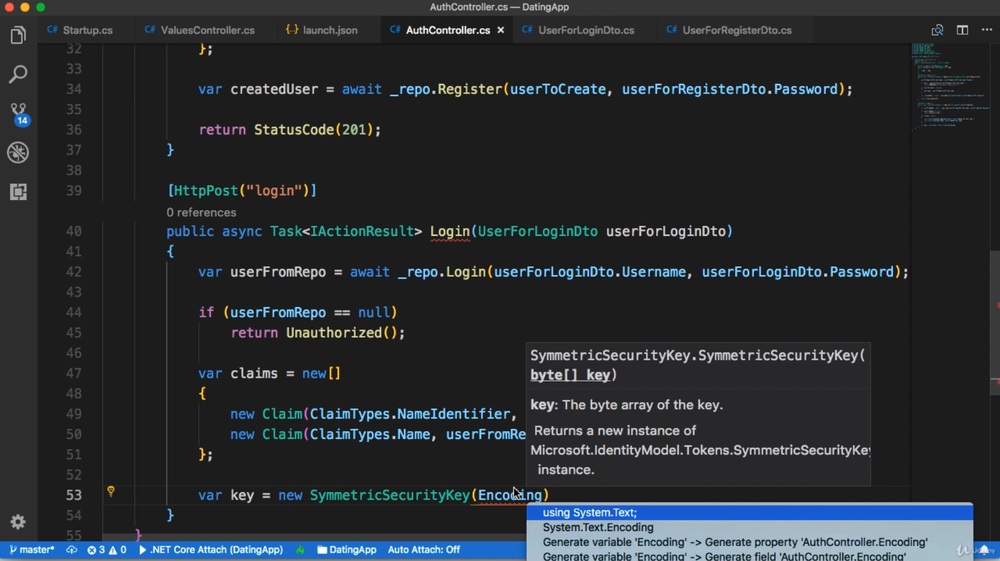Screen dimensions: 1000x561
Task: Click the '0 references' code lens link
Action: pos(201,212)
